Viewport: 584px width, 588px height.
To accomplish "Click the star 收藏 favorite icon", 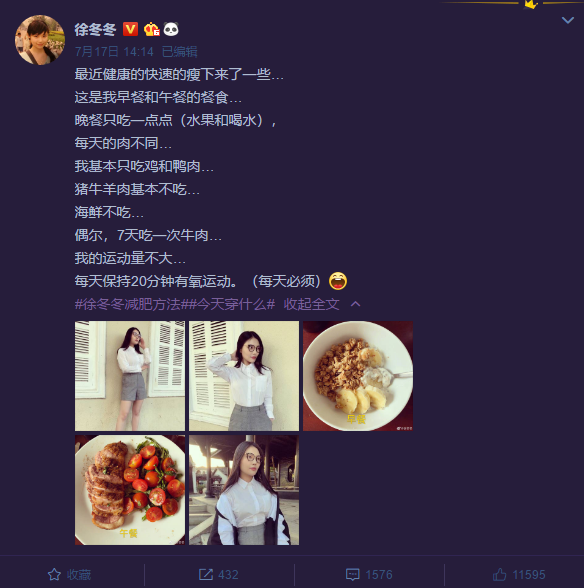I will coord(54,574).
